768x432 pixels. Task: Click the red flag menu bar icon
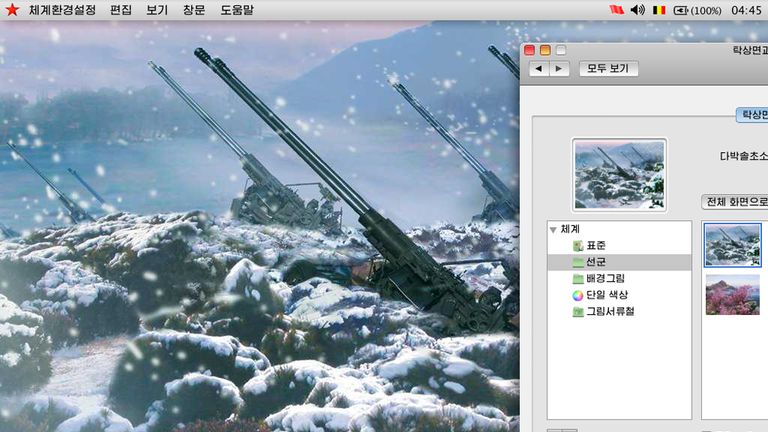coord(615,10)
